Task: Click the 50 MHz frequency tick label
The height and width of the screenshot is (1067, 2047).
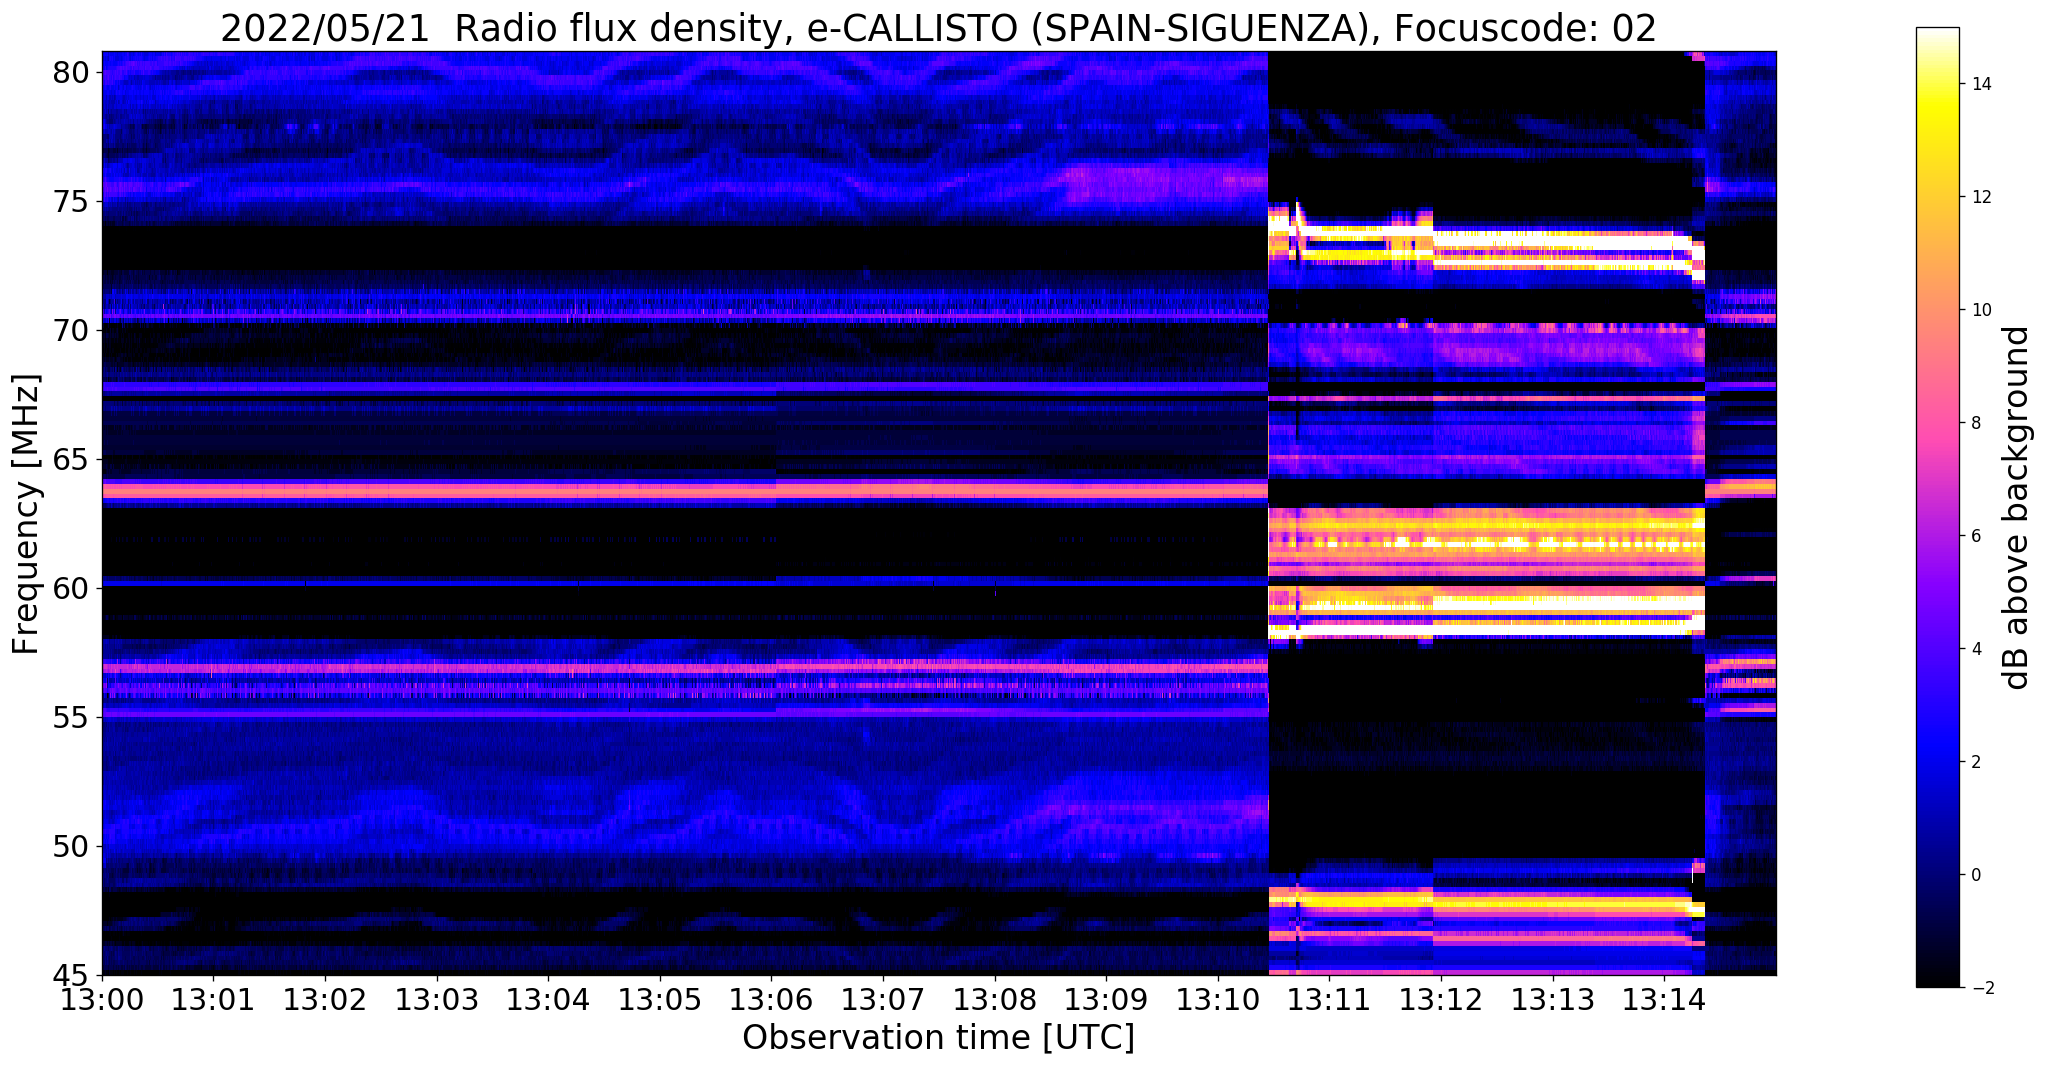Action: click(x=70, y=847)
